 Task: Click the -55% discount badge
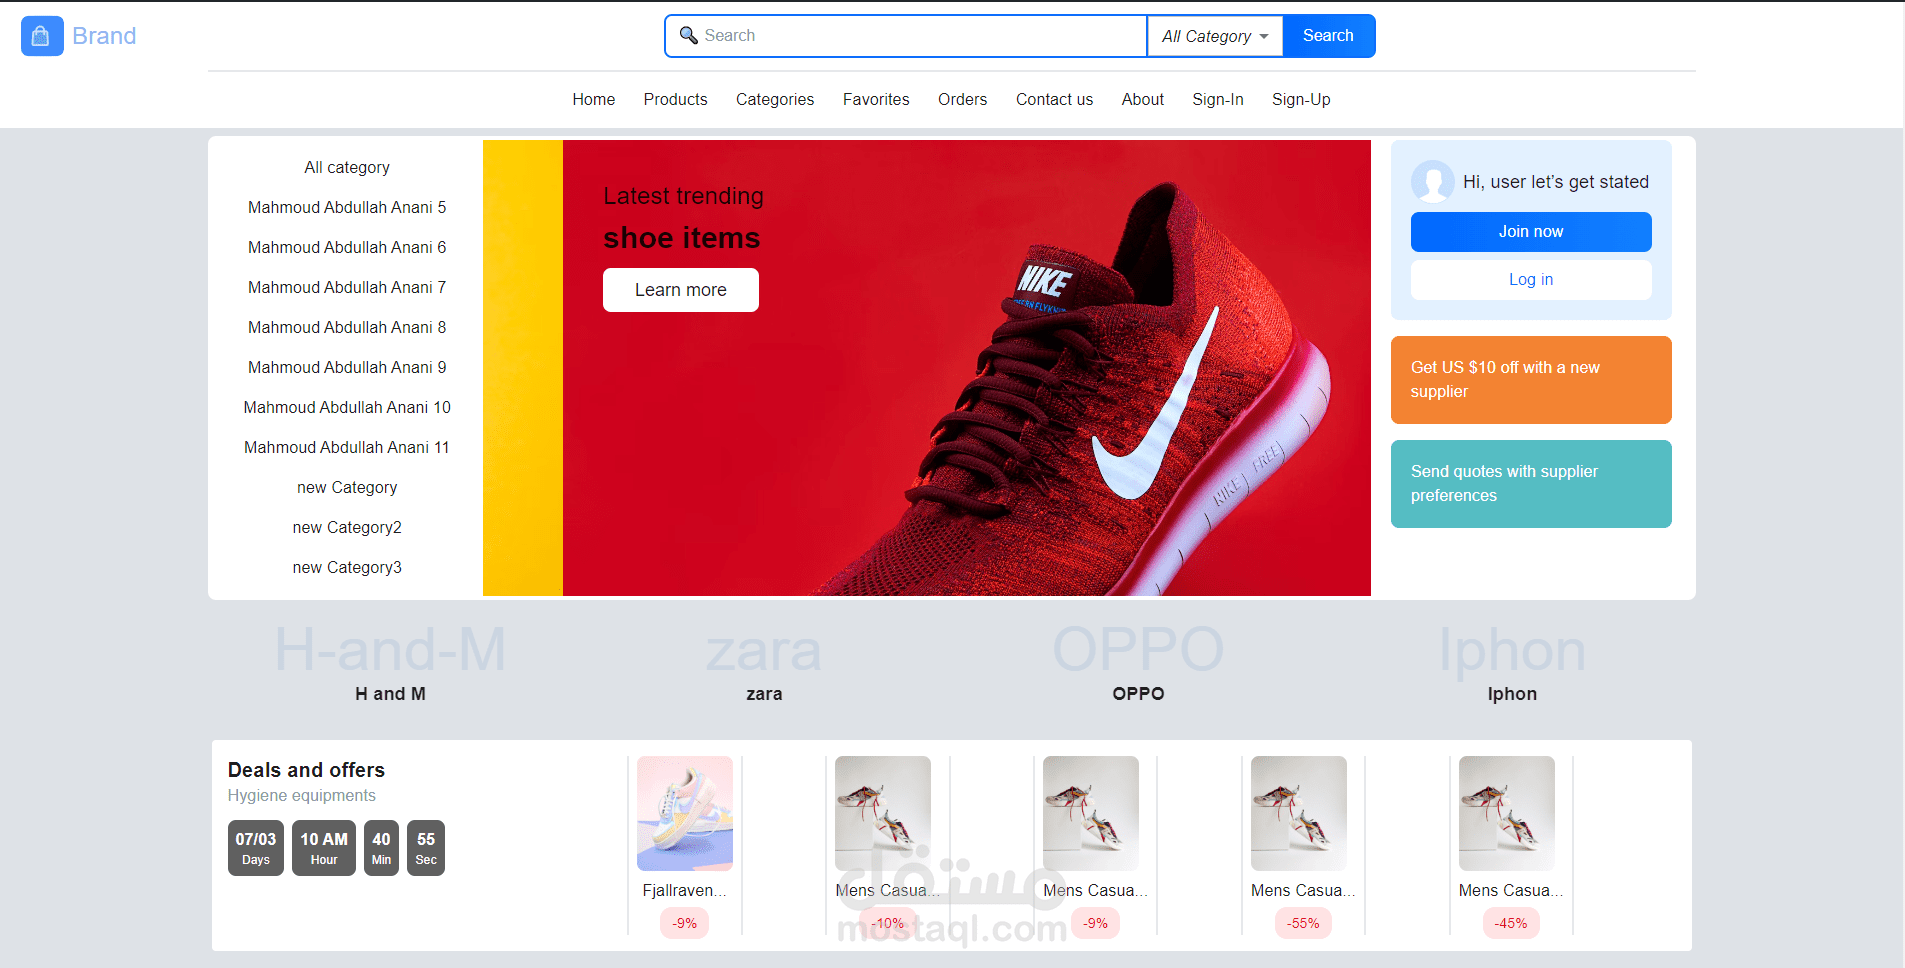(1303, 924)
